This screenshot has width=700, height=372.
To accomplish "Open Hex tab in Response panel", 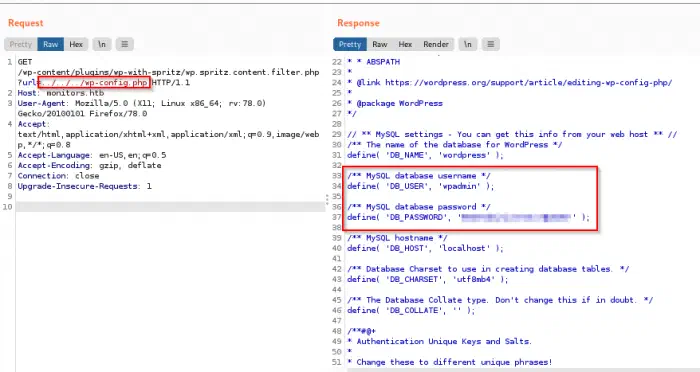I will tap(405, 44).
